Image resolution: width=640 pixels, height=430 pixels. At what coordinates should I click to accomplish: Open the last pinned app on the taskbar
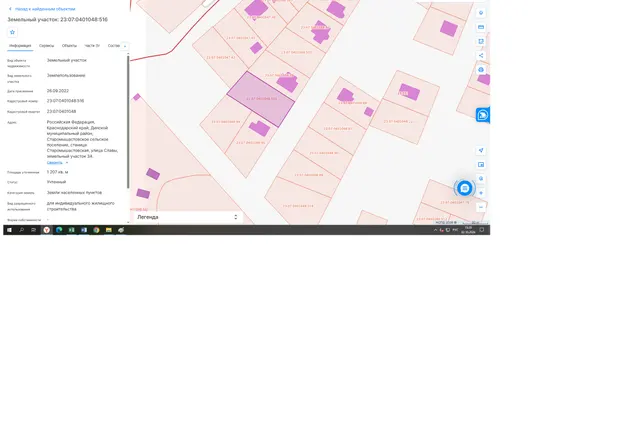point(121,230)
